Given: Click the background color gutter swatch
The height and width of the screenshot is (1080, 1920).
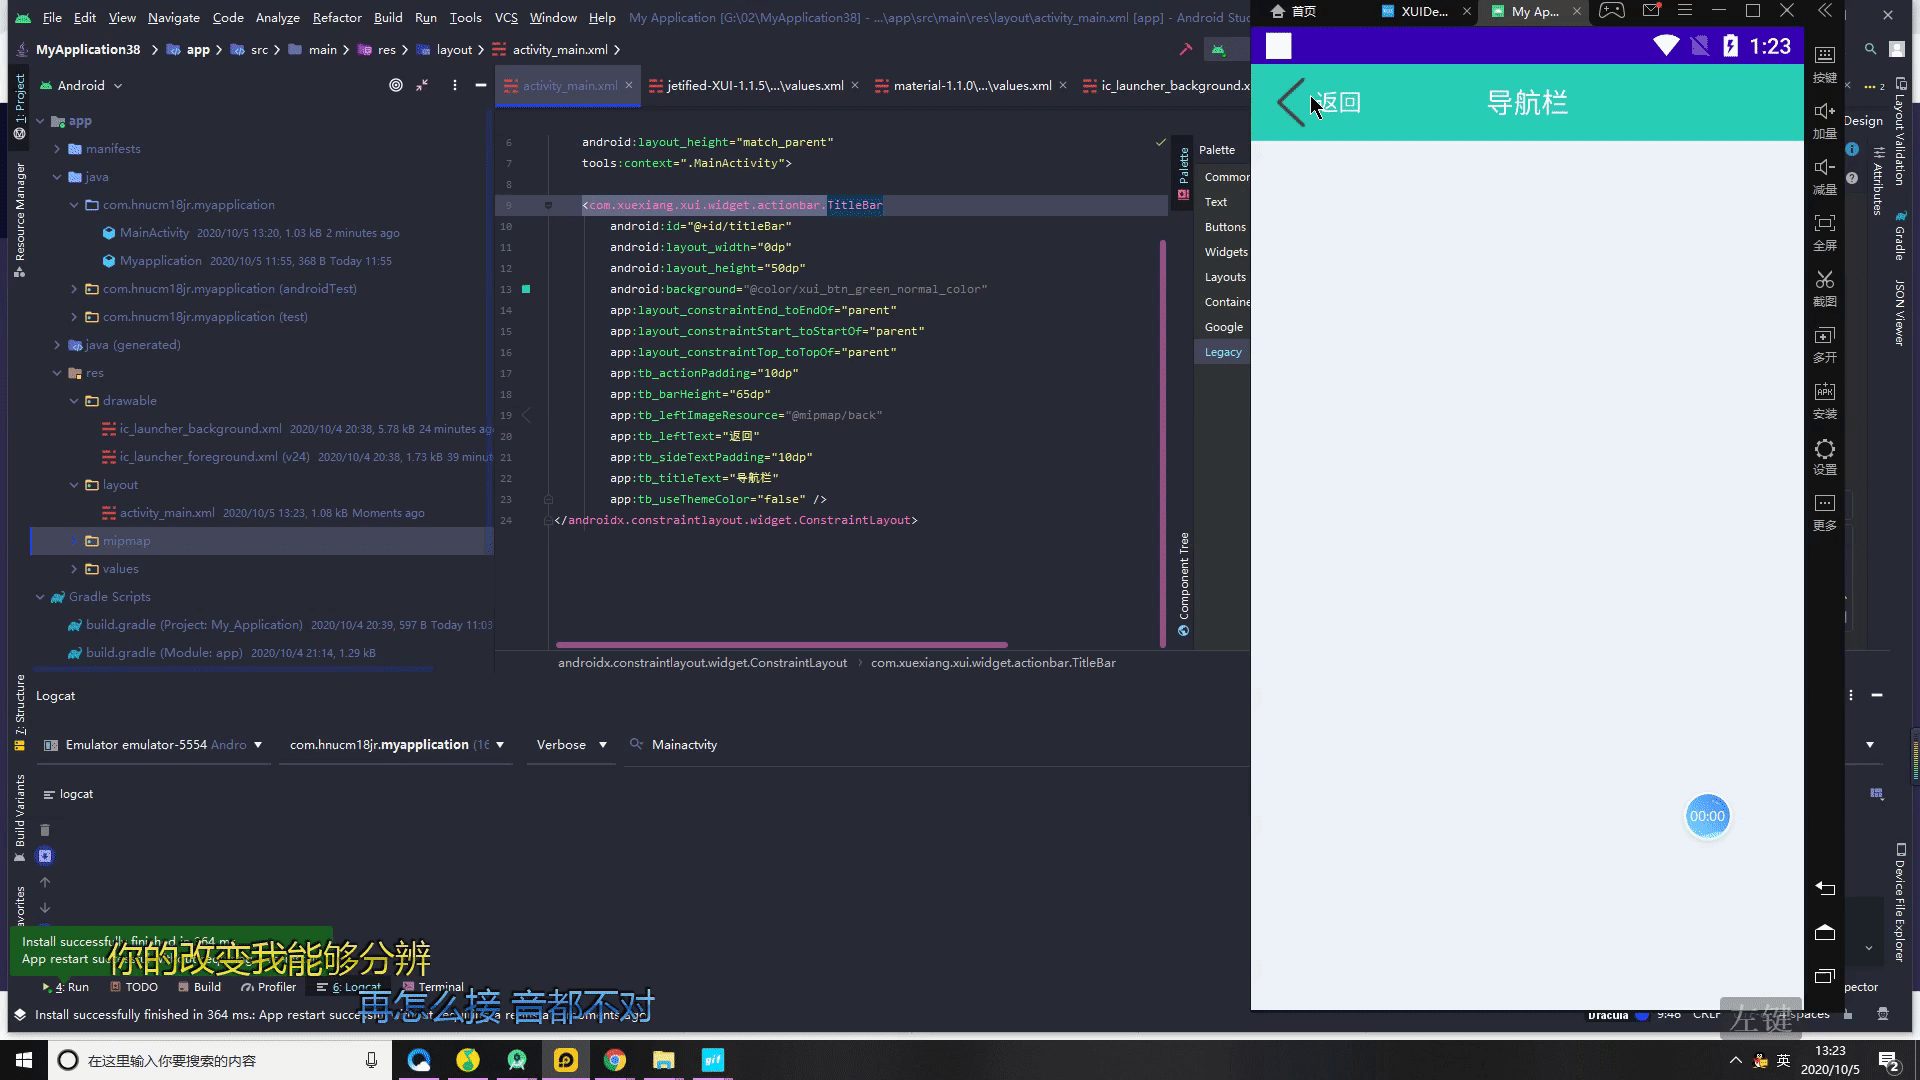Looking at the screenshot, I should [526, 289].
